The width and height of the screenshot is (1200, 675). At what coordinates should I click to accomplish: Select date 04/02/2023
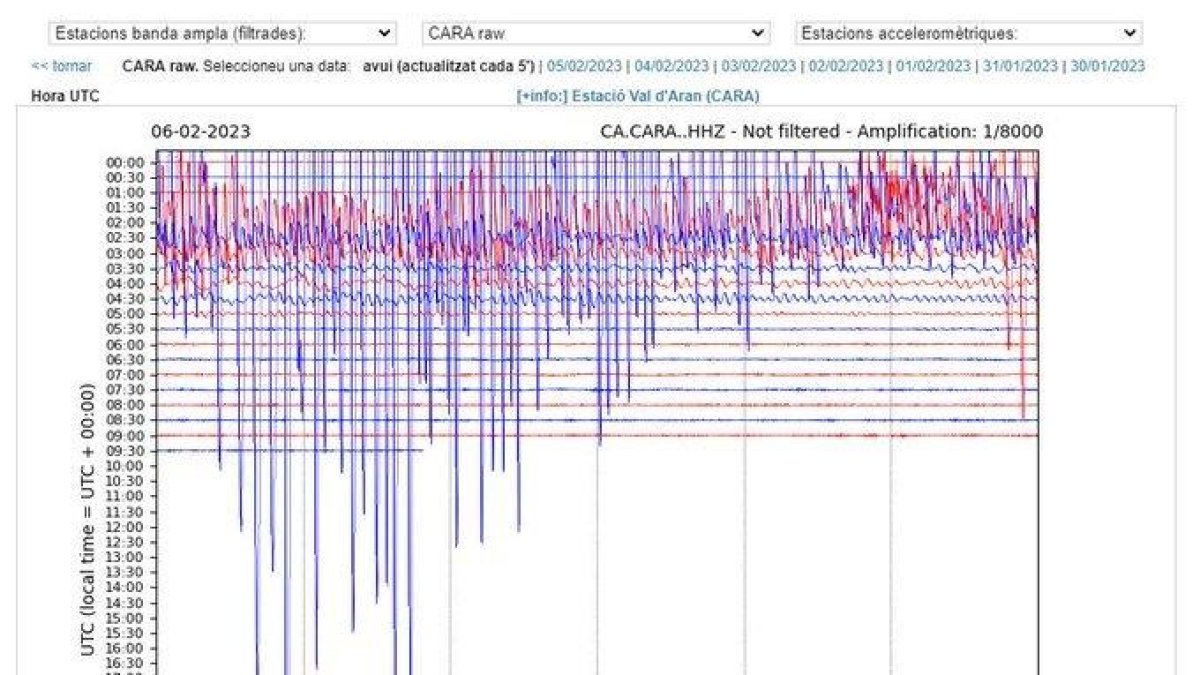[x=672, y=66]
